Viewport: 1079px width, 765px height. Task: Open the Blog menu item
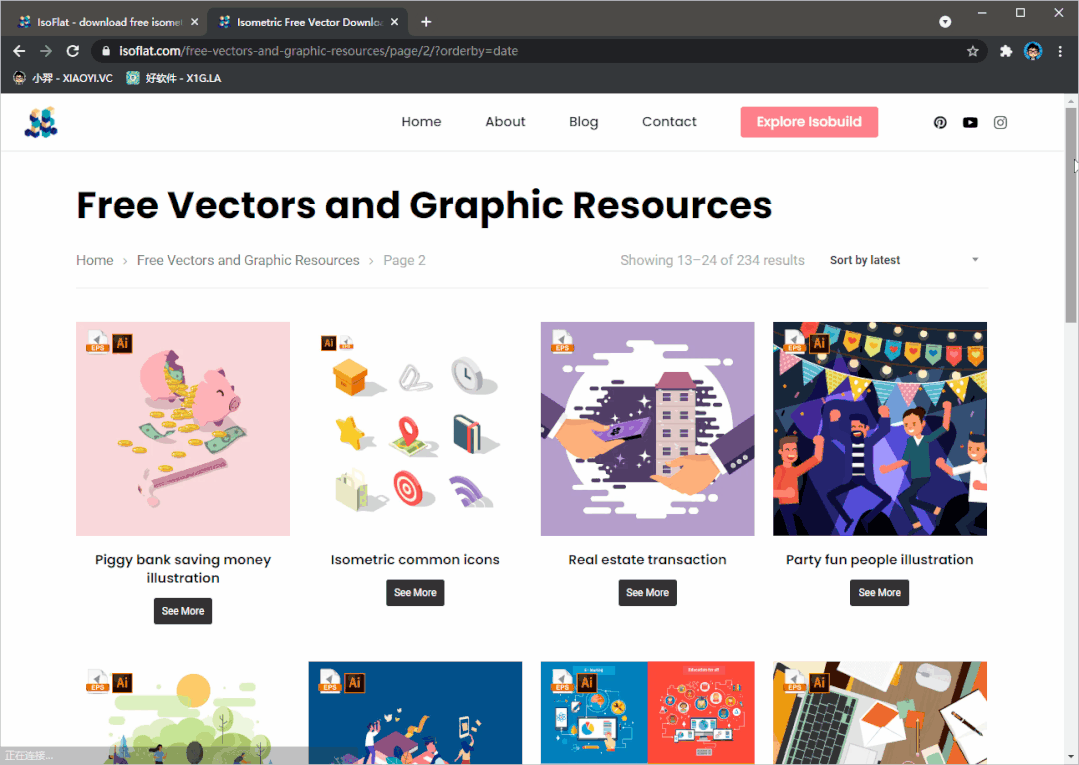coord(584,122)
